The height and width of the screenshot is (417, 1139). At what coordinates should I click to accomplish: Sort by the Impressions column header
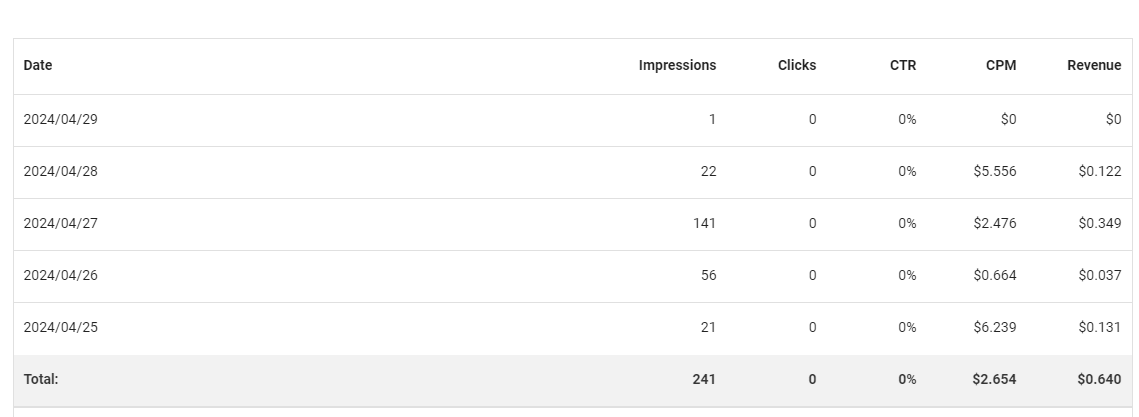(677, 65)
